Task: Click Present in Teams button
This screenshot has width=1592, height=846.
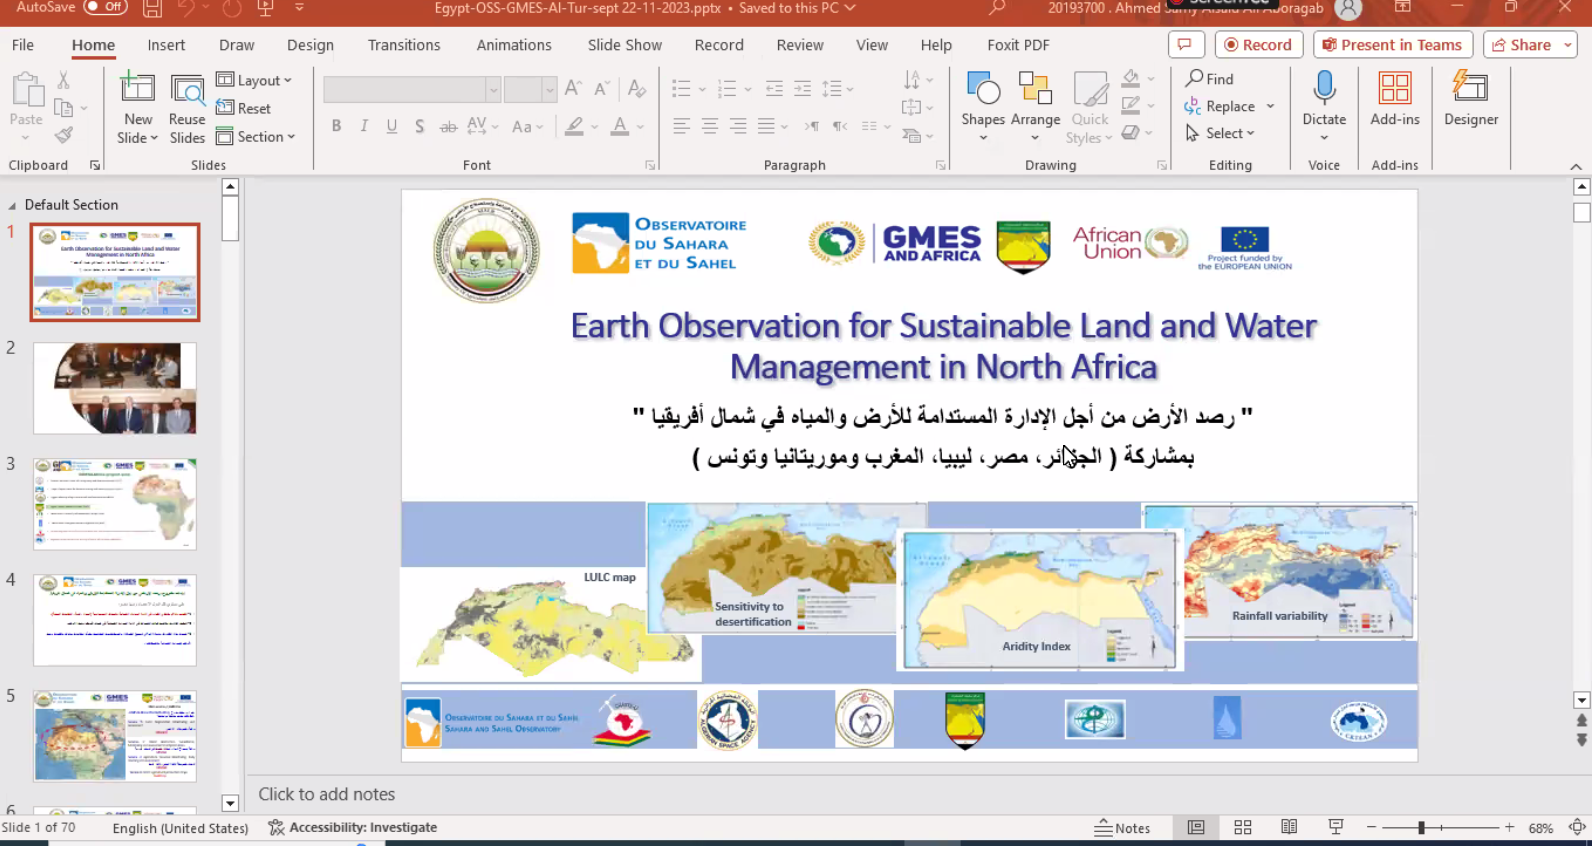Action: [x=1392, y=45]
